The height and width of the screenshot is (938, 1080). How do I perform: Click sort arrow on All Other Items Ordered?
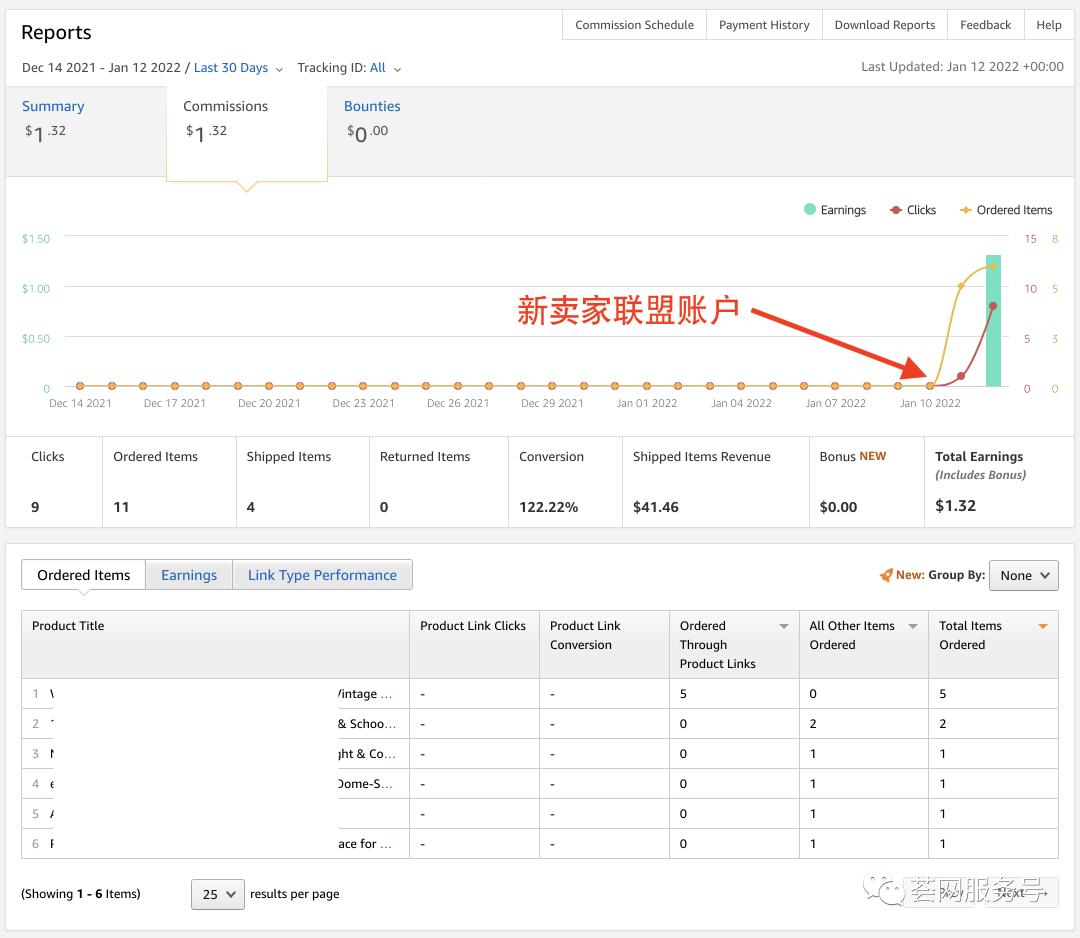pyautogui.click(x=913, y=627)
